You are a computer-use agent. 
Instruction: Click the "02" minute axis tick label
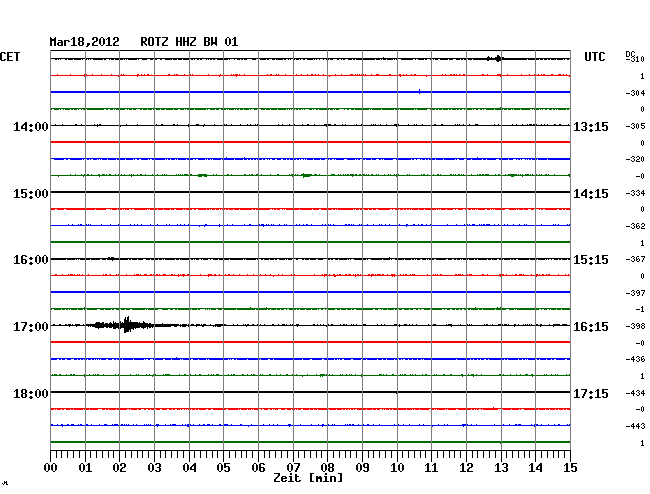pyautogui.click(x=119, y=467)
